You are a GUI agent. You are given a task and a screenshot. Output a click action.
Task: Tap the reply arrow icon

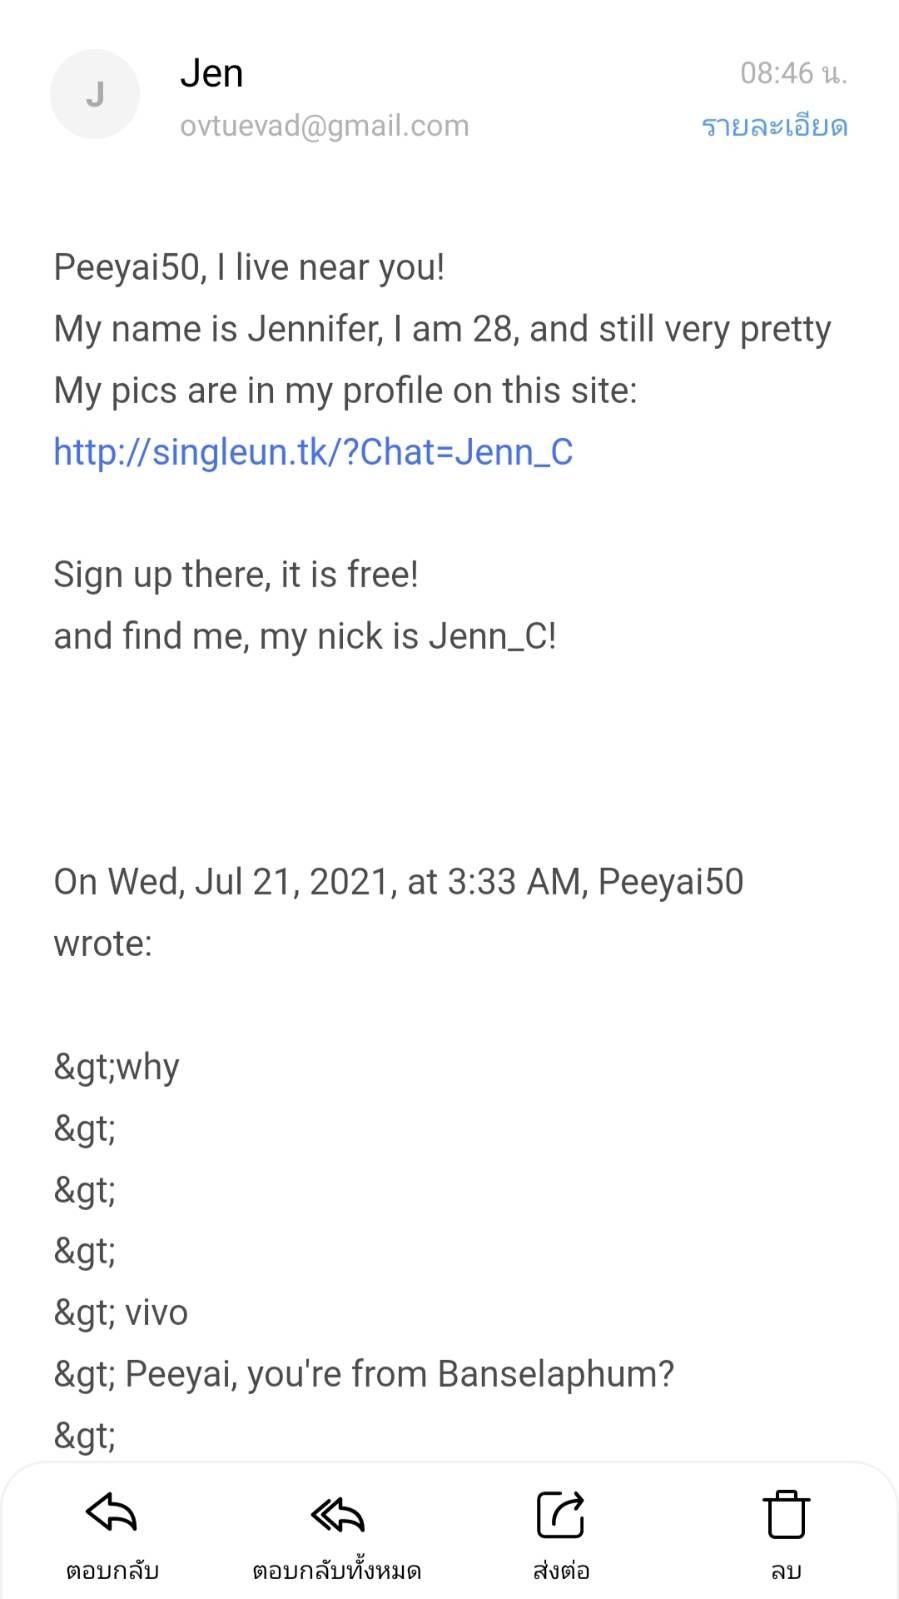coord(112,1514)
